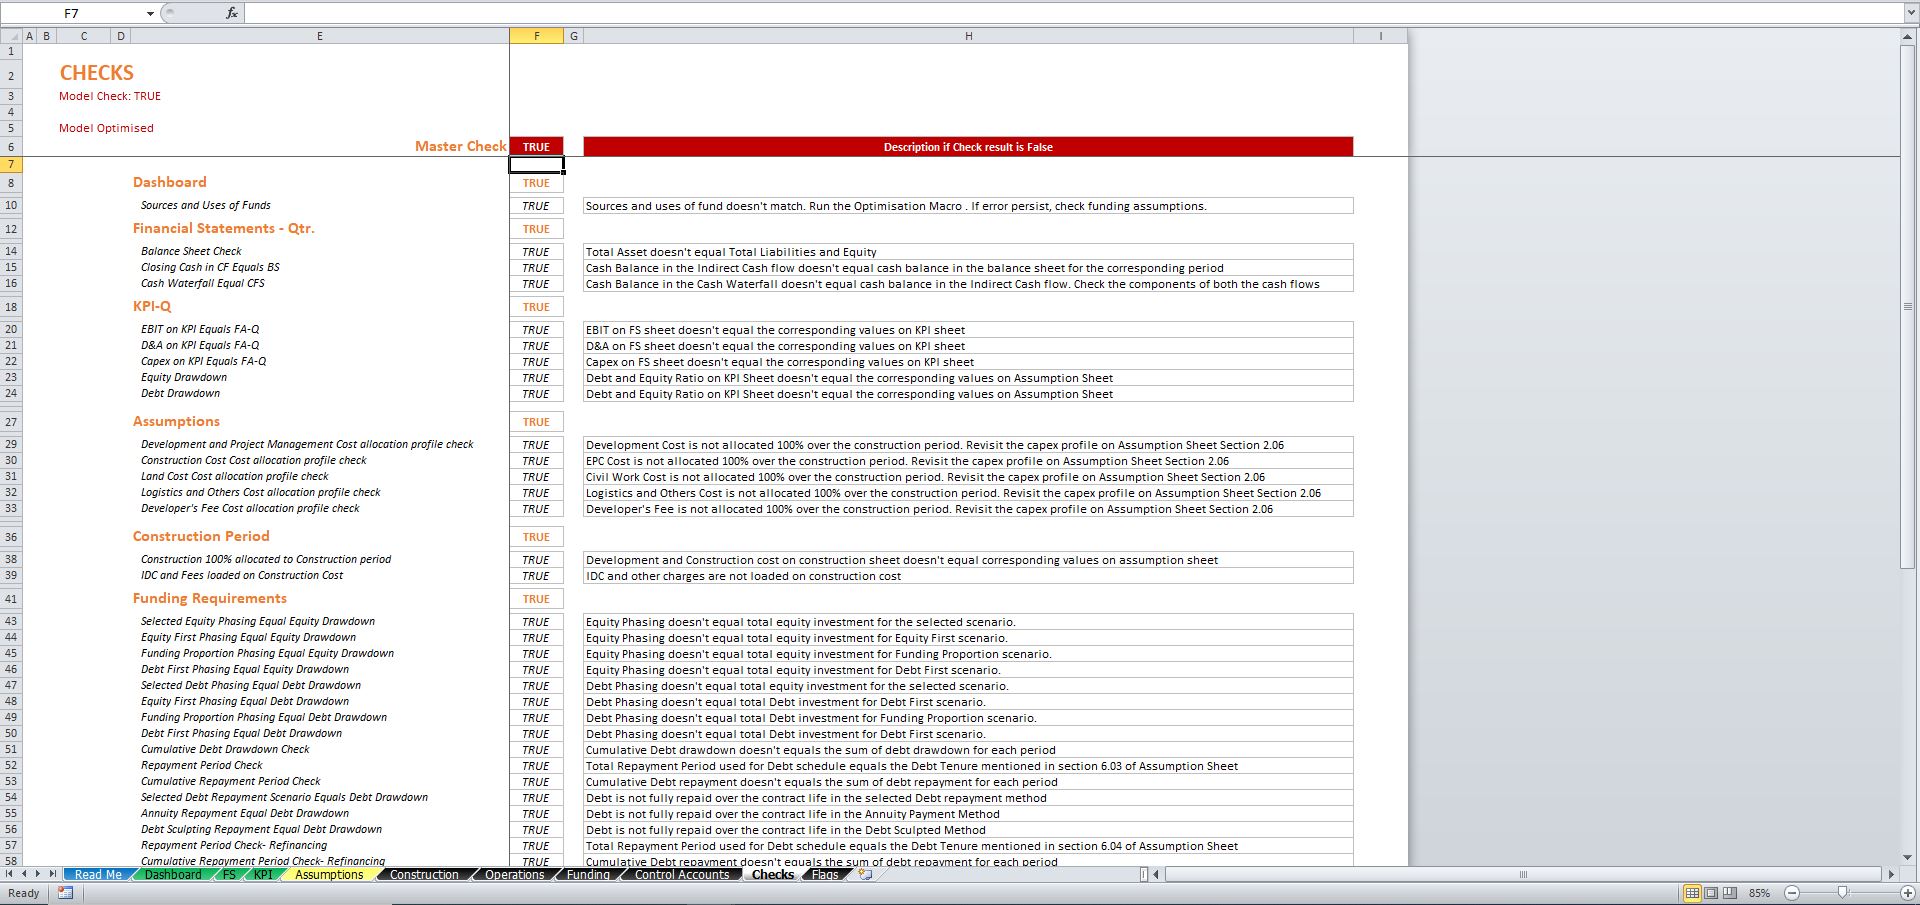
Task: Click 'Cumulative Debt Drawdown Check' label
Action: (225, 749)
